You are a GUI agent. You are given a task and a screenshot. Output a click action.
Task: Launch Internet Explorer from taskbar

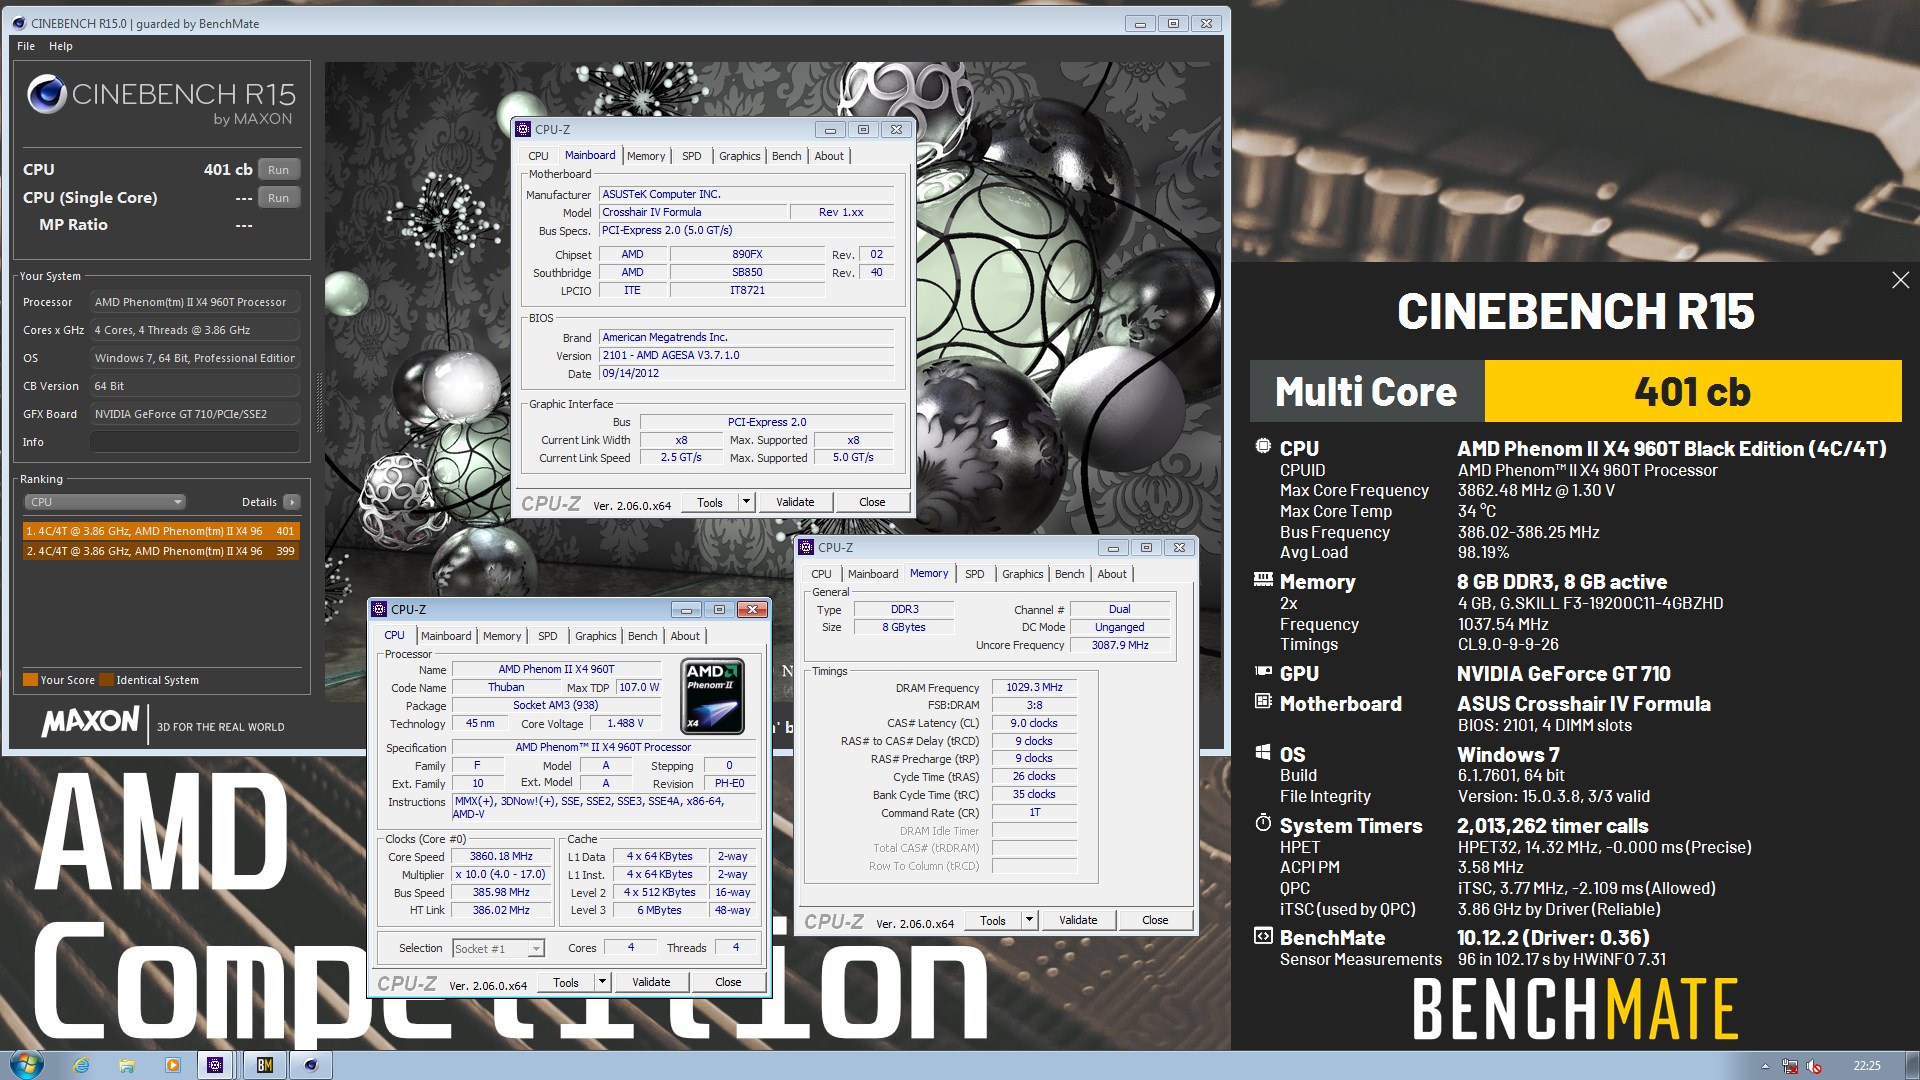[81, 1065]
